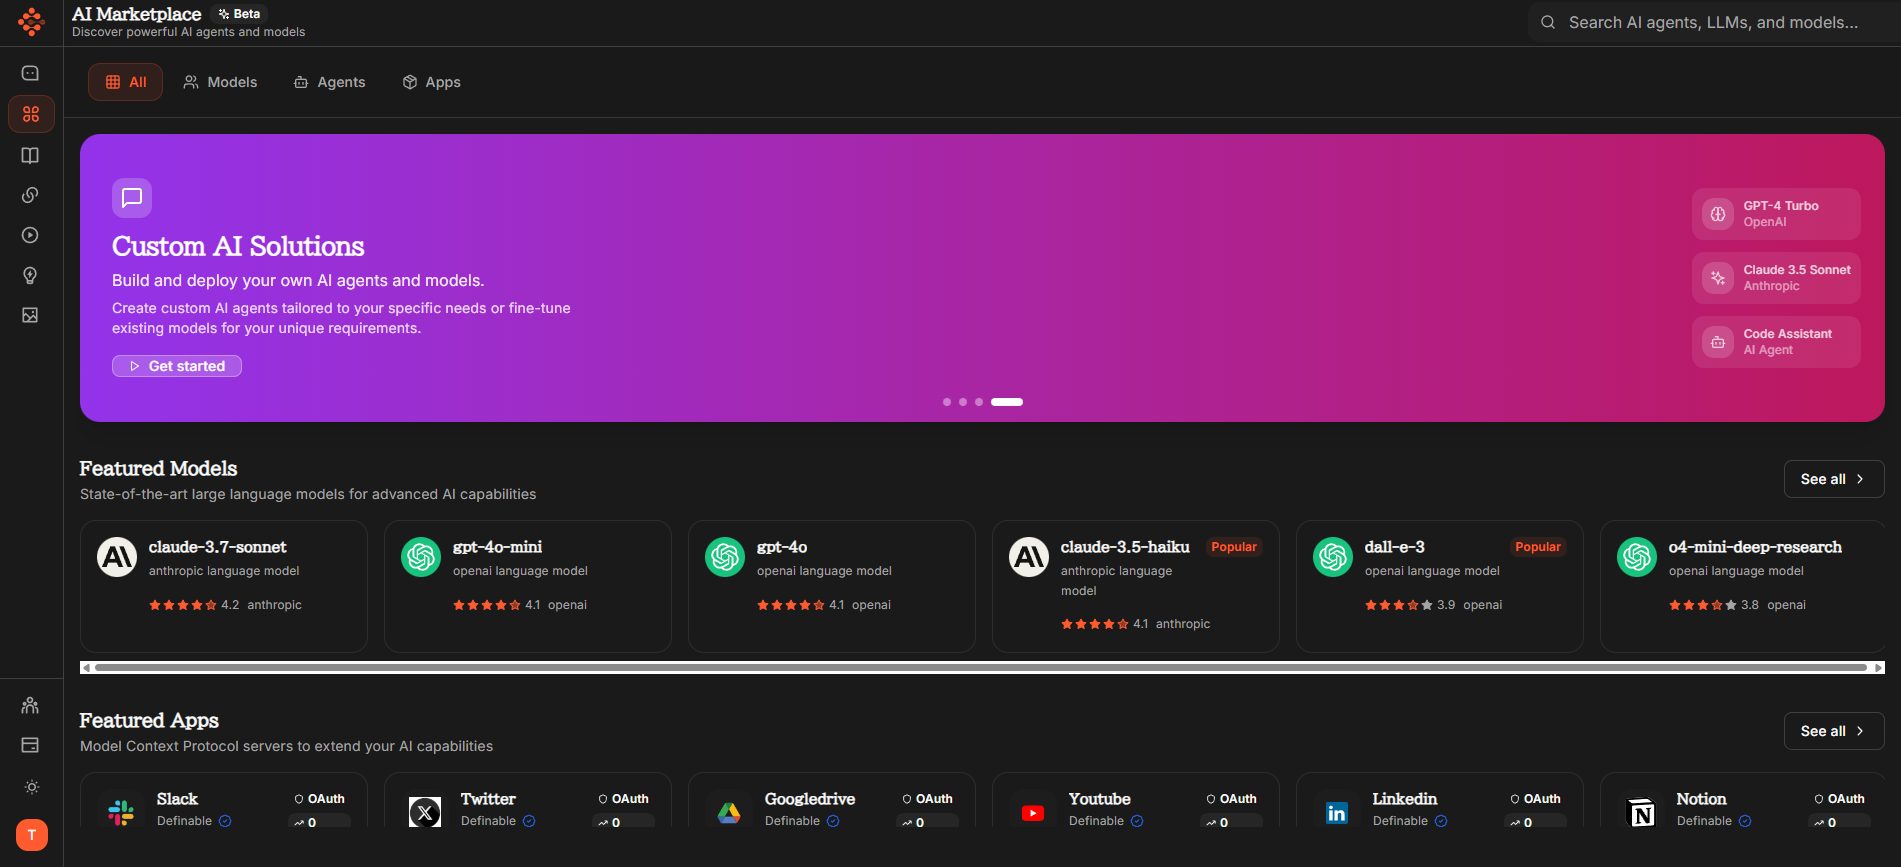Select the Claude 3.5 Sonnet banner card

coord(1776,278)
